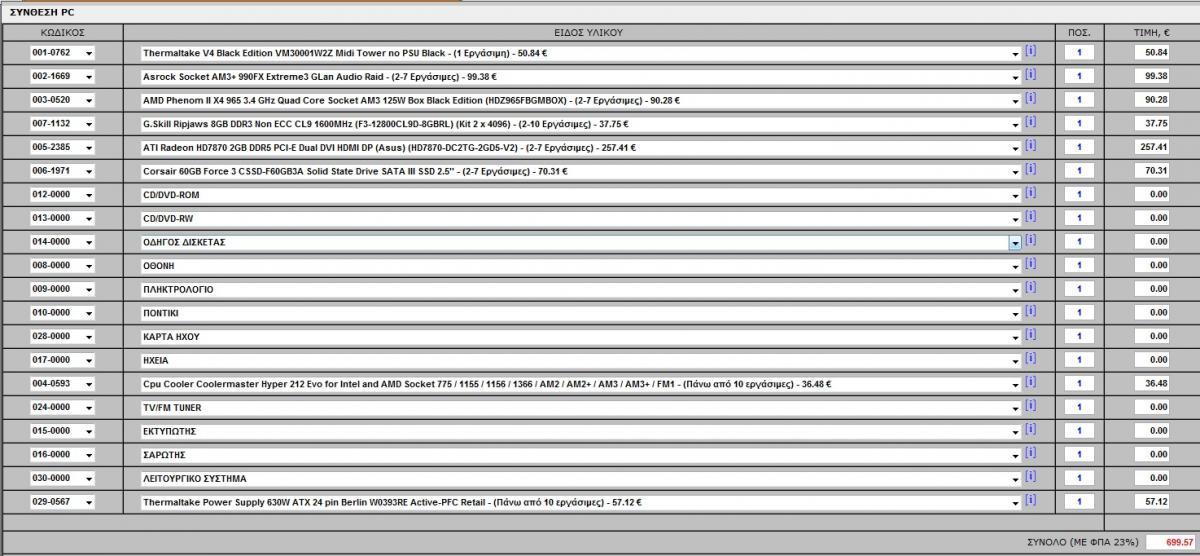Expand the code dropdown showing 005-2385
This screenshot has width=1200, height=556.
click(62, 147)
